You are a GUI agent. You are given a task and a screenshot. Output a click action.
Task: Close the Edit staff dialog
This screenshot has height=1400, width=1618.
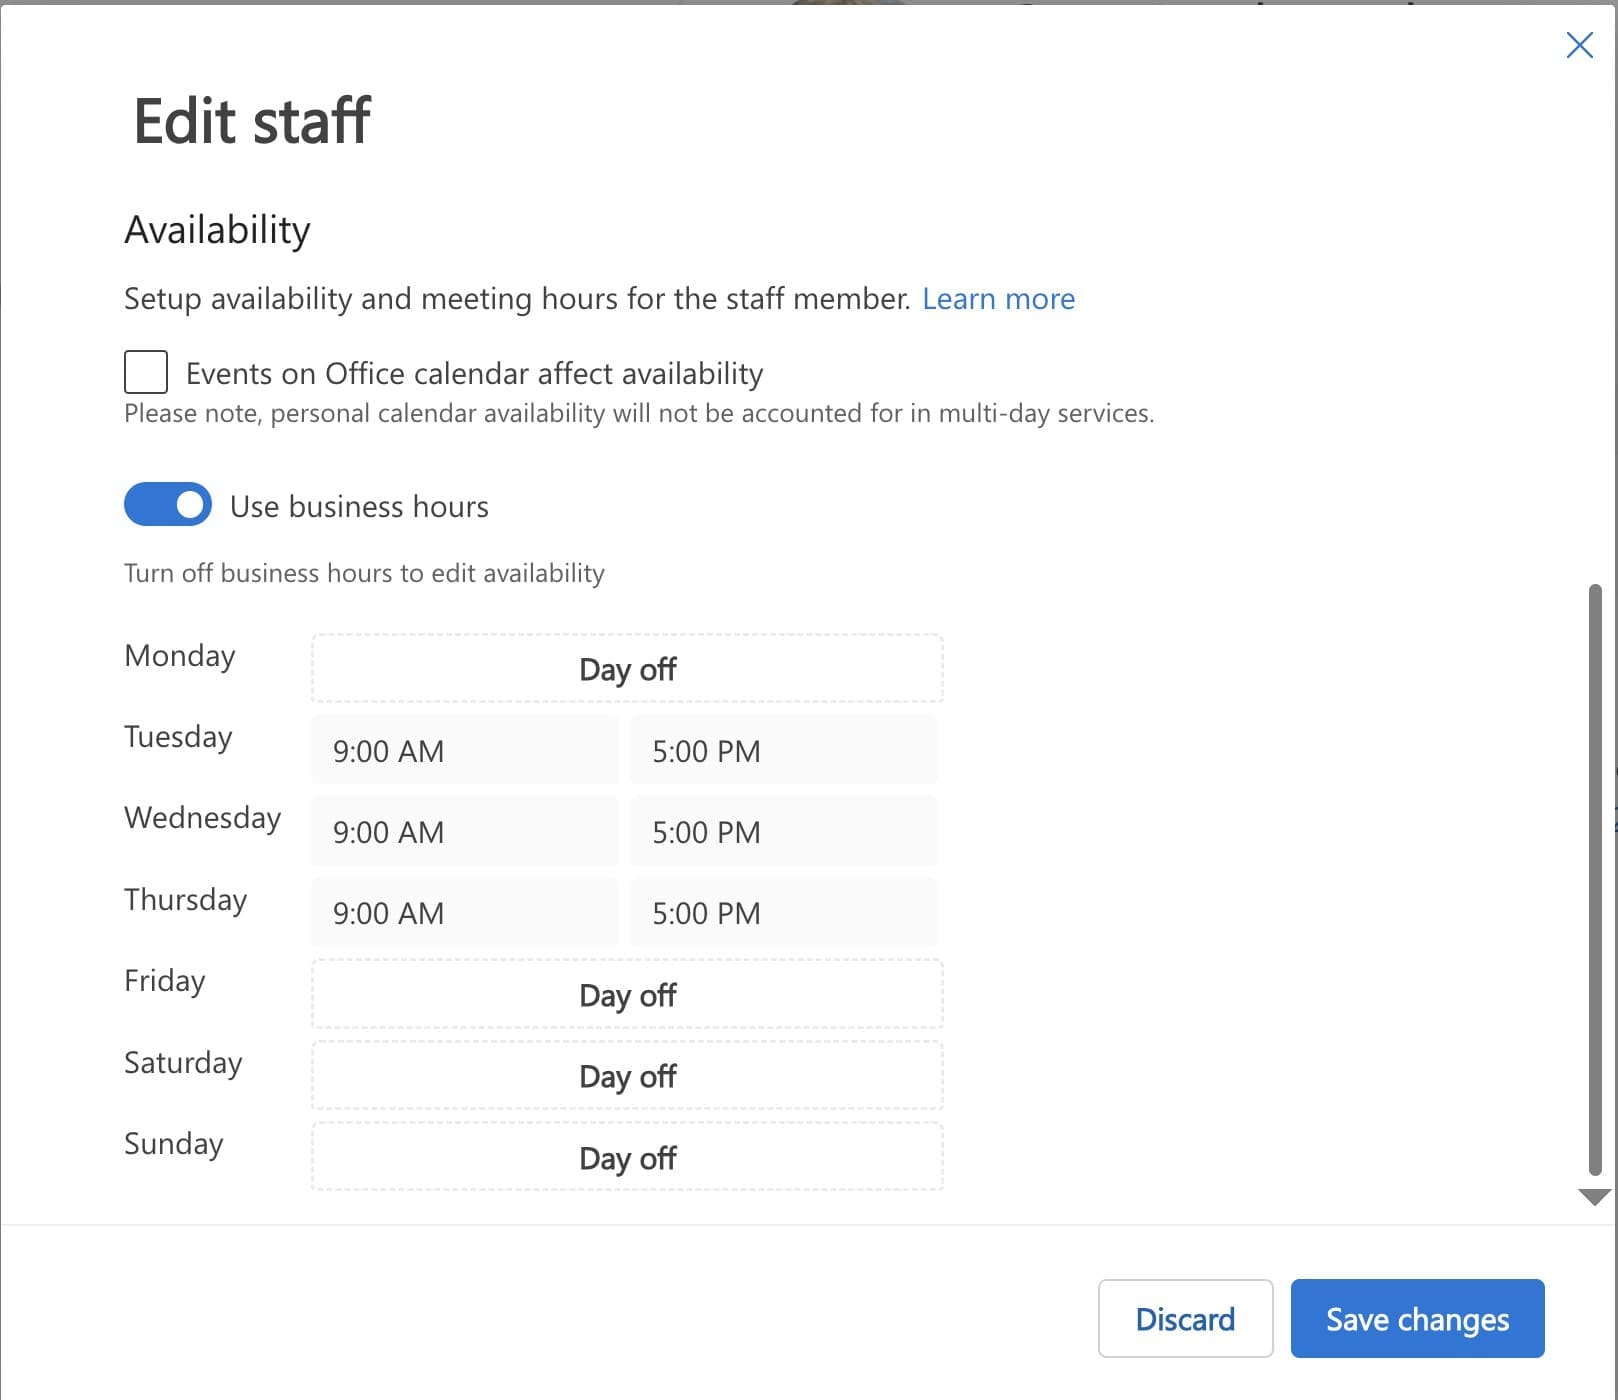pos(1579,45)
